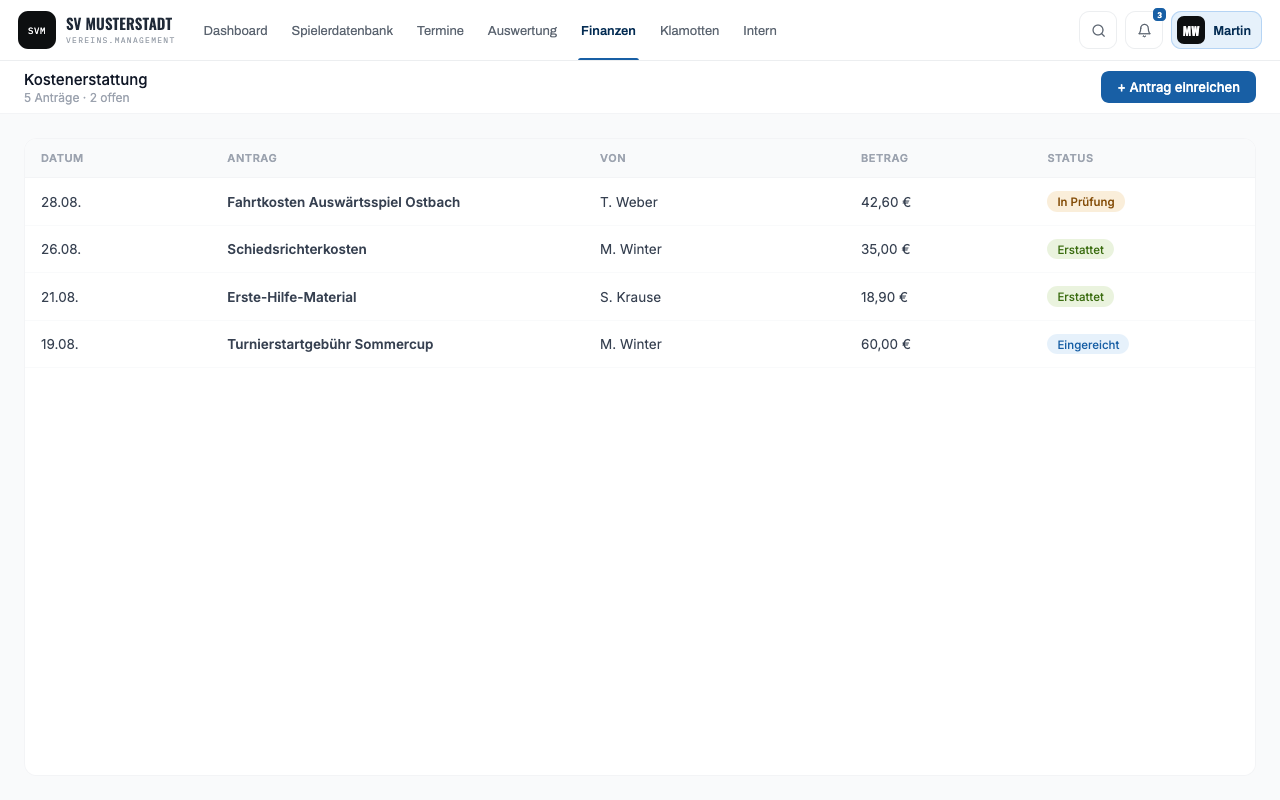Click the amount 35,00 €
1280x800 pixels.
pyautogui.click(x=886, y=249)
